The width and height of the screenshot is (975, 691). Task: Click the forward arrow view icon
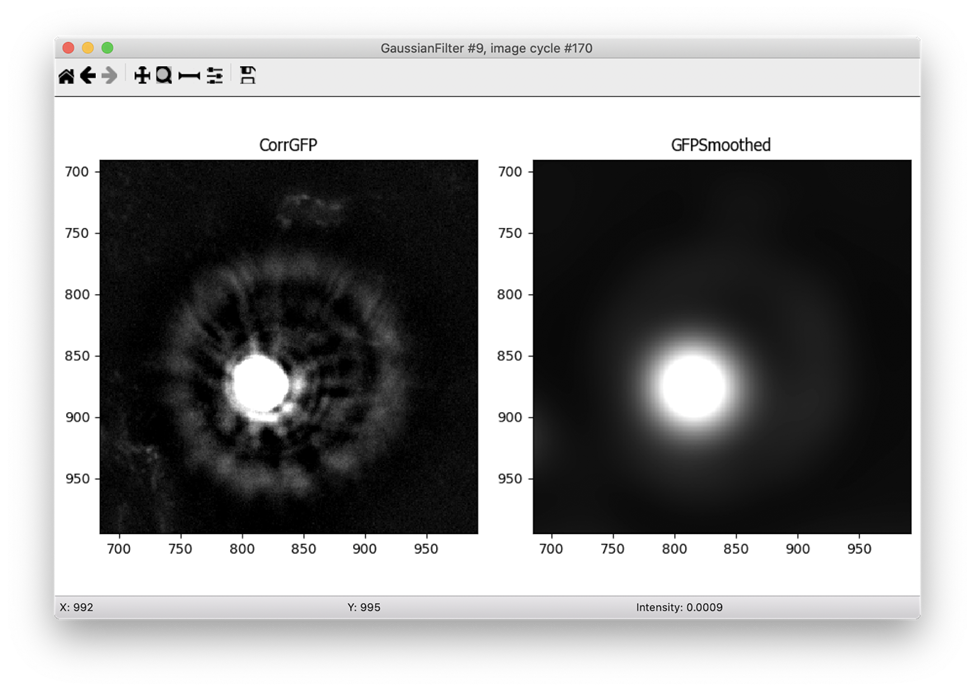(x=110, y=76)
